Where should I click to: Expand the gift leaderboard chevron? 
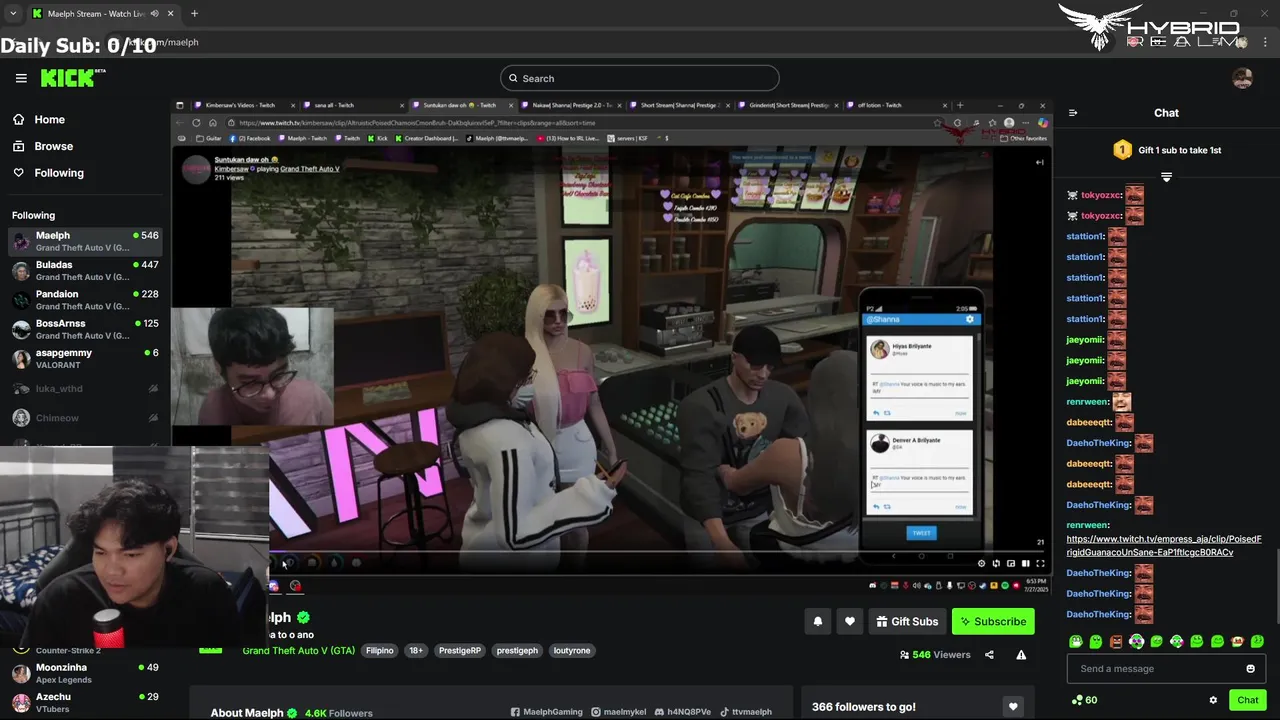1166,177
